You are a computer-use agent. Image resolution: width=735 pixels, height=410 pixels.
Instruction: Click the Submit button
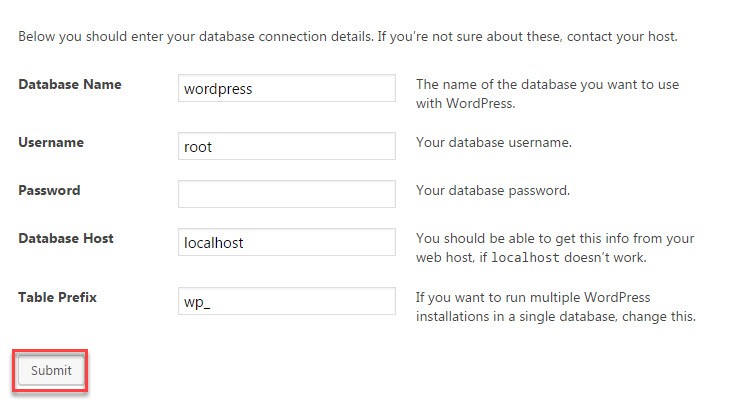click(51, 370)
